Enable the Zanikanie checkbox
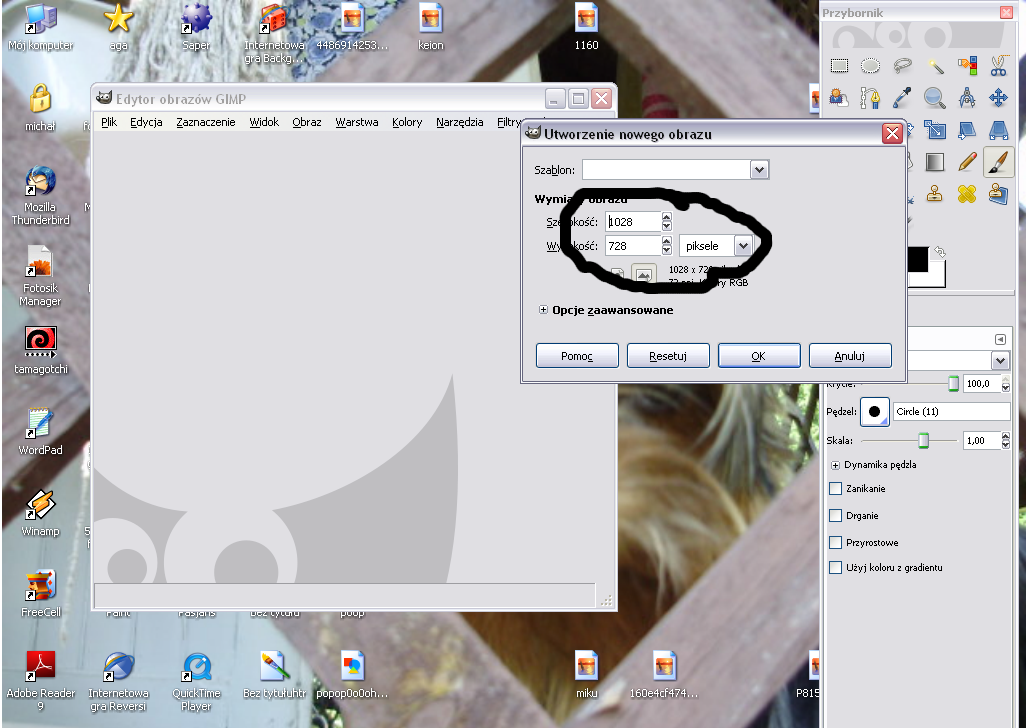The width and height of the screenshot is (1028, 728). pos(835,489)
